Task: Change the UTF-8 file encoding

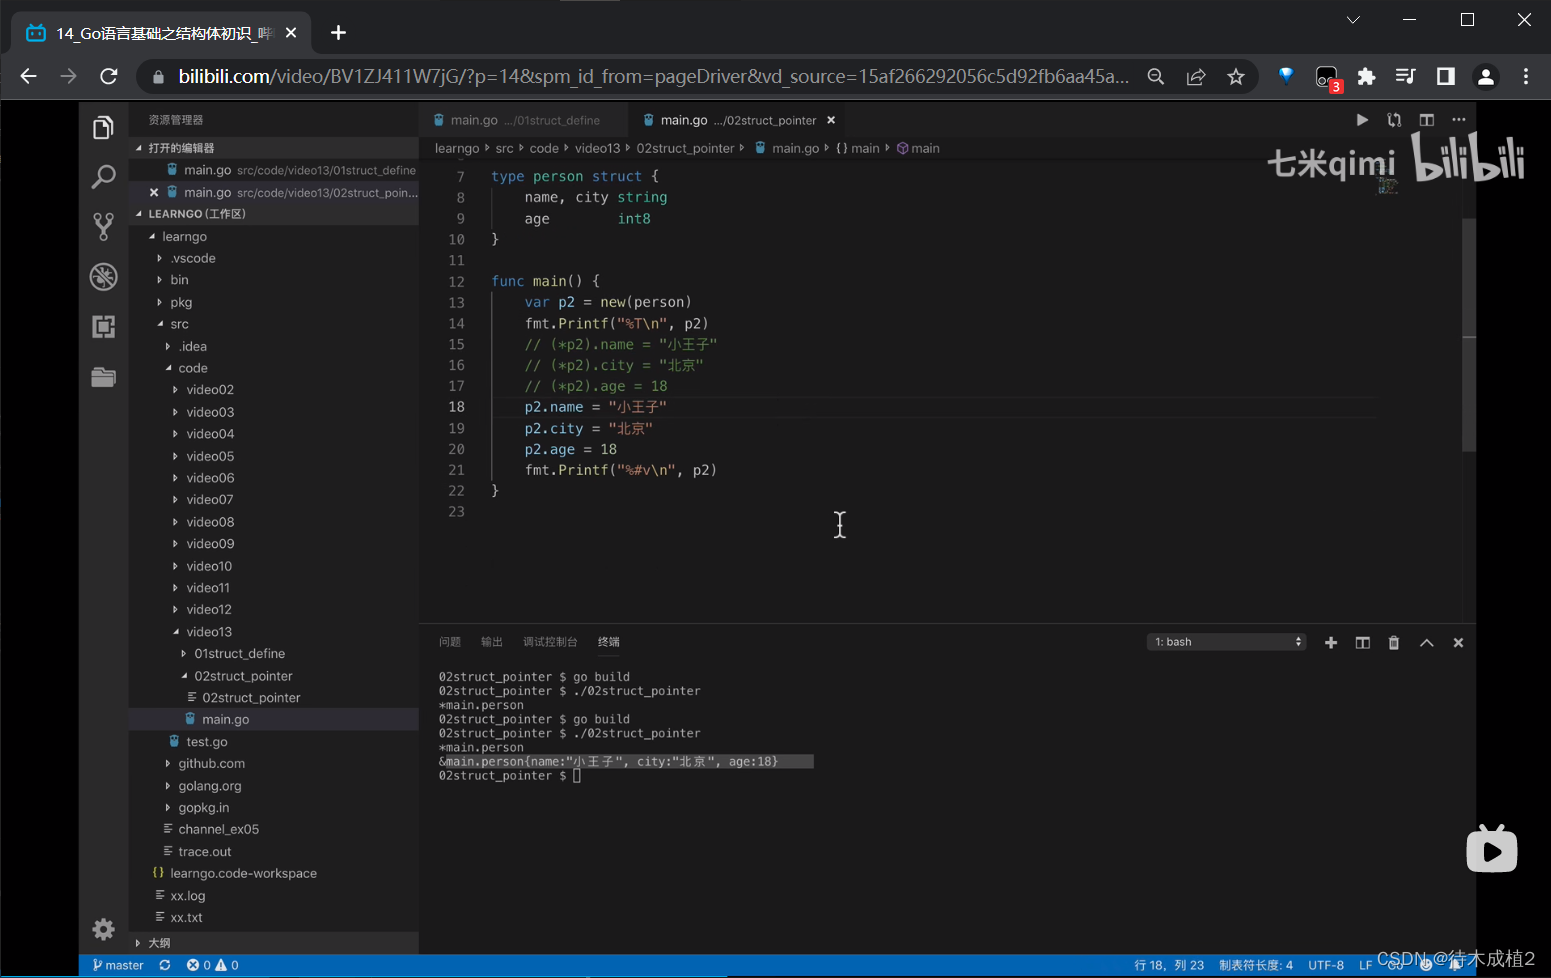Action: 1326,965
